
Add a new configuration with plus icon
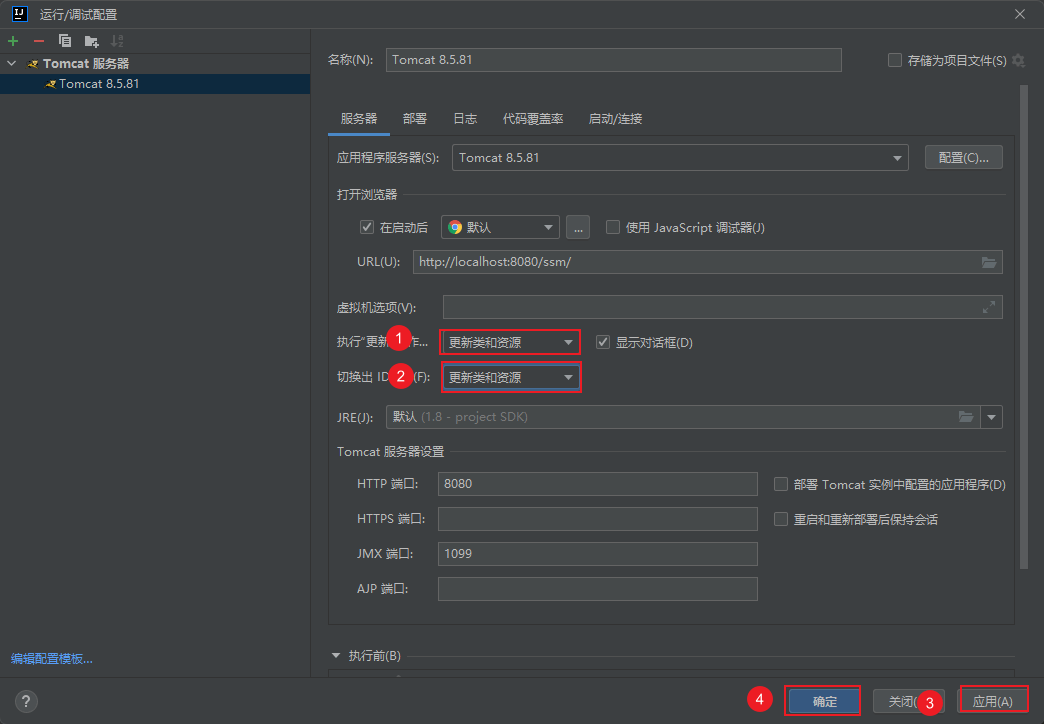coord(13,41)
